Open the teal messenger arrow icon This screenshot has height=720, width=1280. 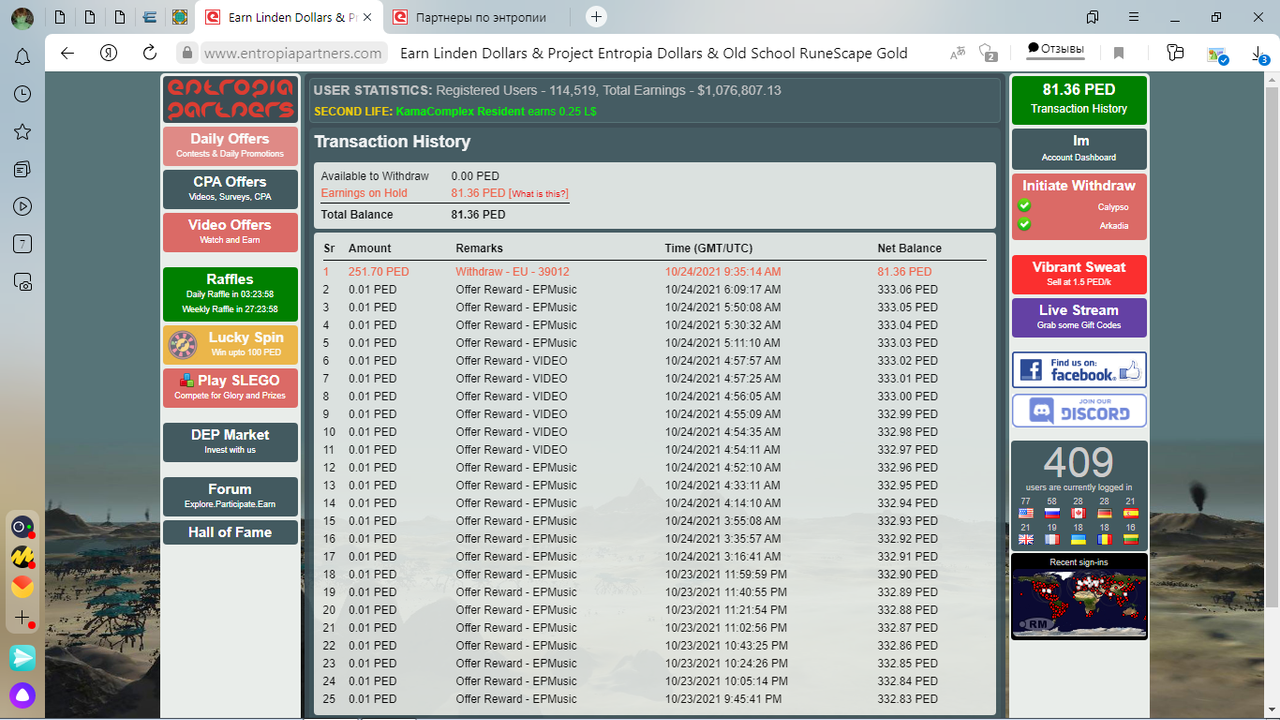click(22, 657)
